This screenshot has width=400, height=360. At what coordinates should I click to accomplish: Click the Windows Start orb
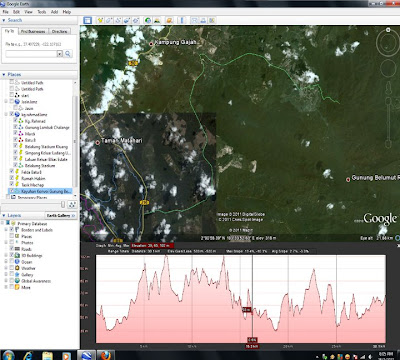[x=8, y=355]
